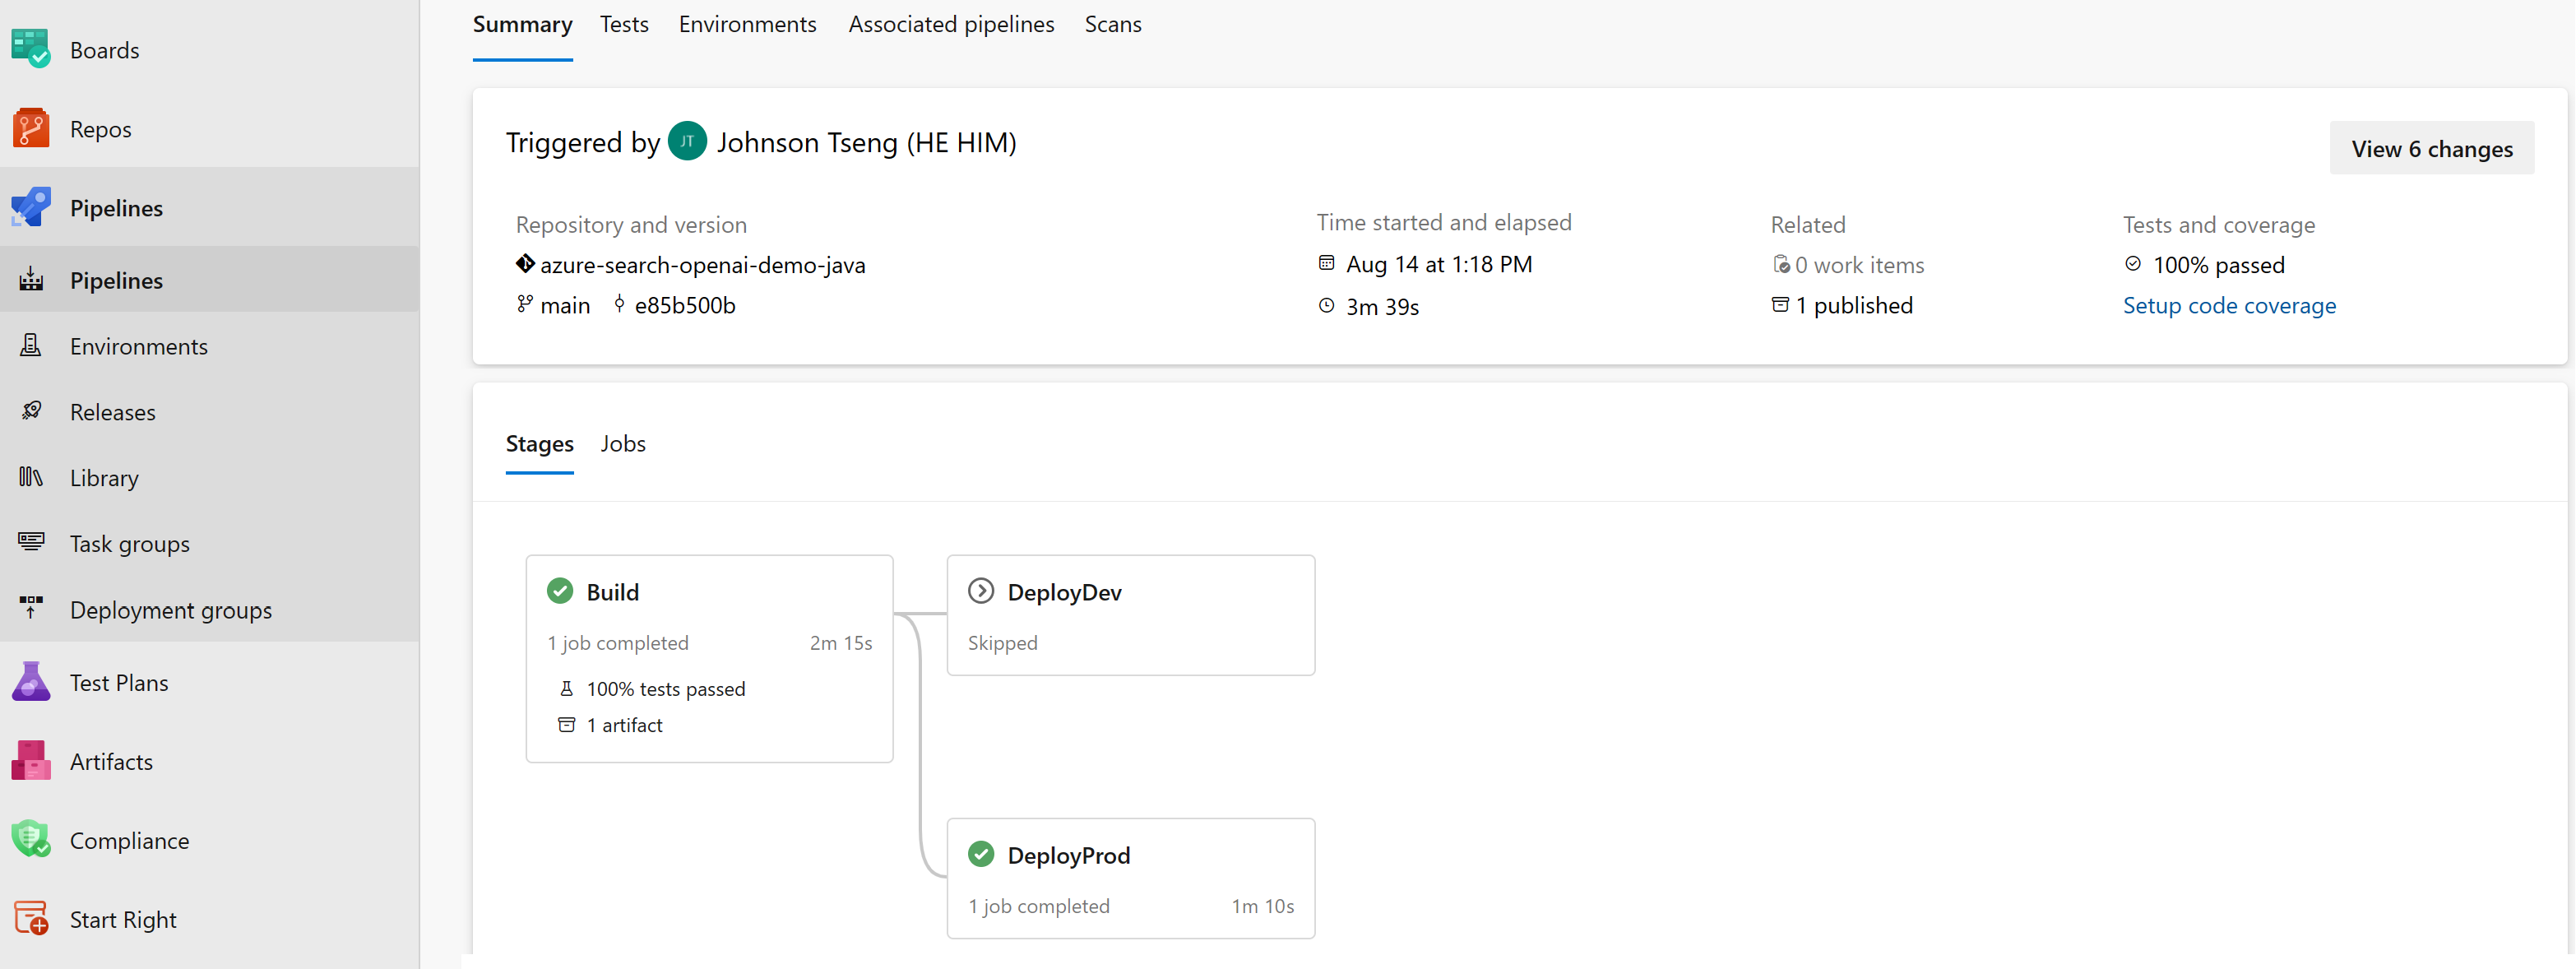Click the View 6 changes button
2576x969 pixels.
(2431, 149)
